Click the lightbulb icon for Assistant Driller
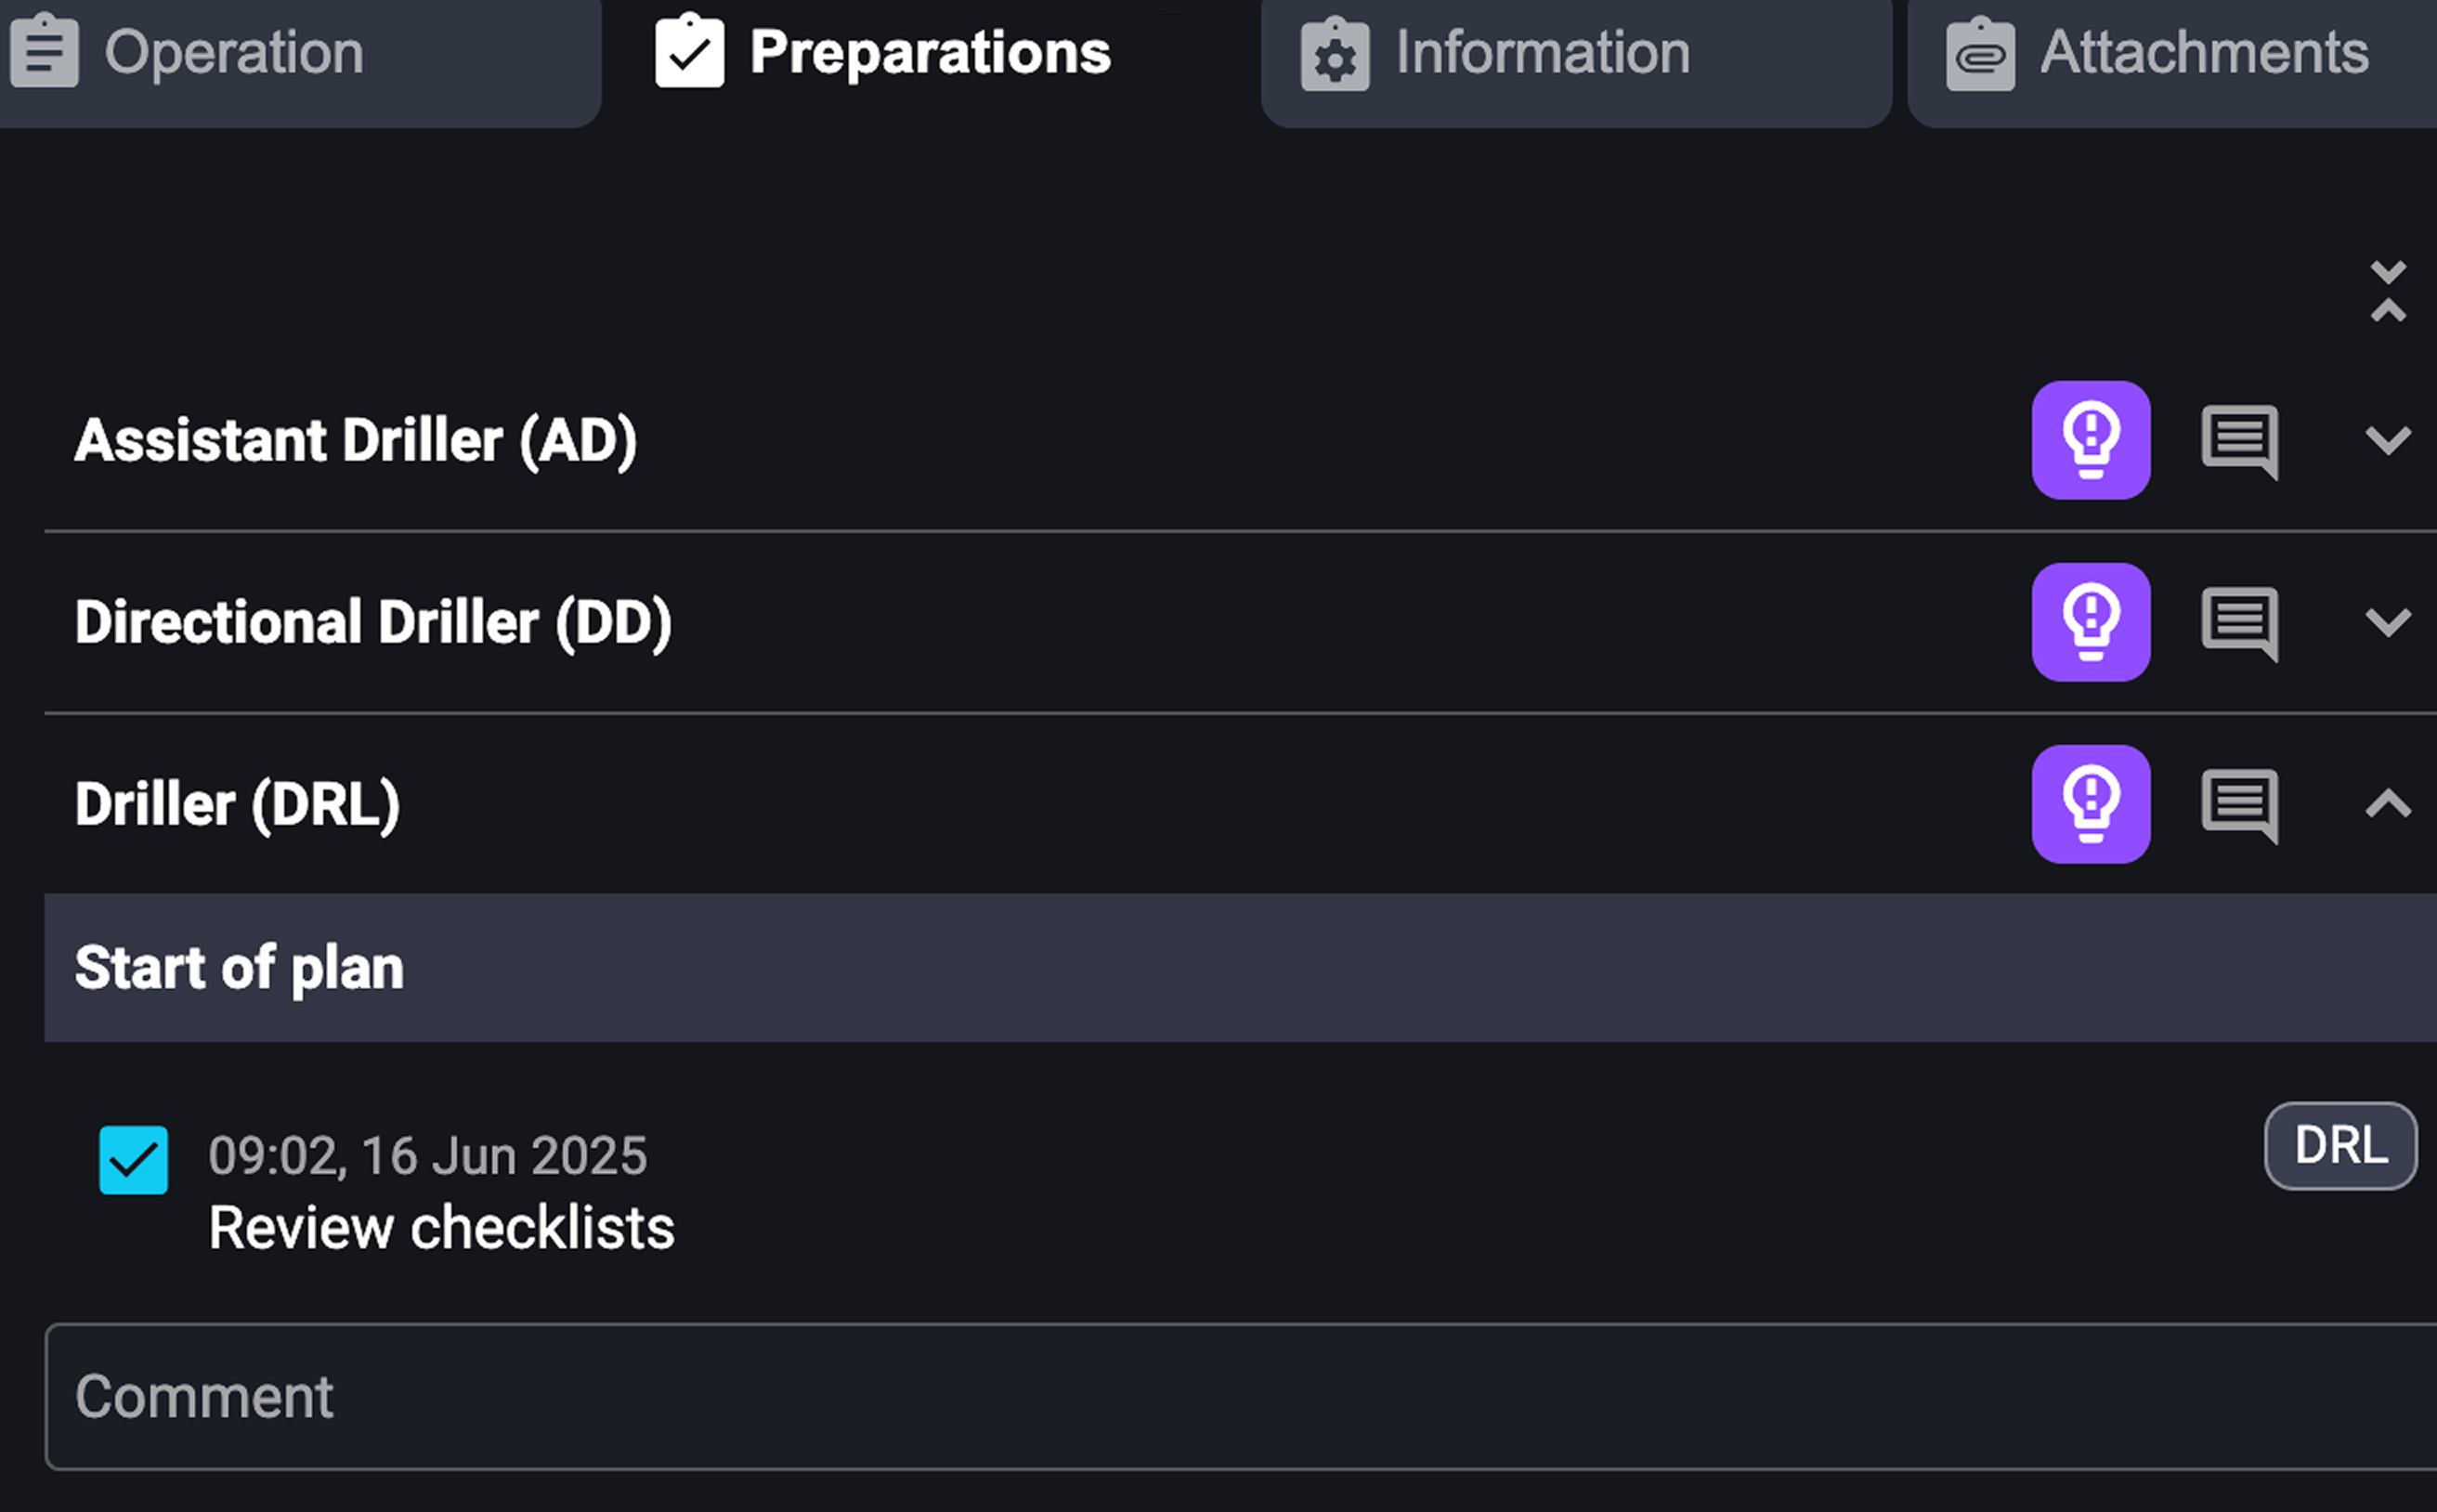2437x1512 pixels. (x=2092, y=440)
